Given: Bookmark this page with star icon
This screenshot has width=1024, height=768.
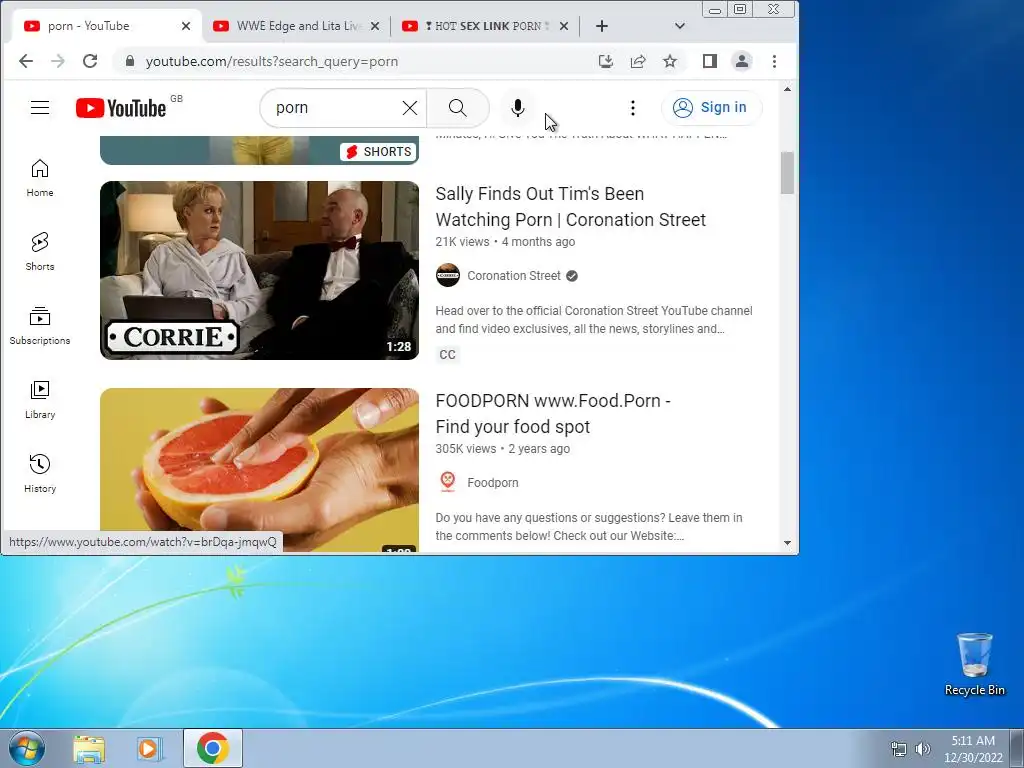Looking at the screenshot, I should (670, 61).
